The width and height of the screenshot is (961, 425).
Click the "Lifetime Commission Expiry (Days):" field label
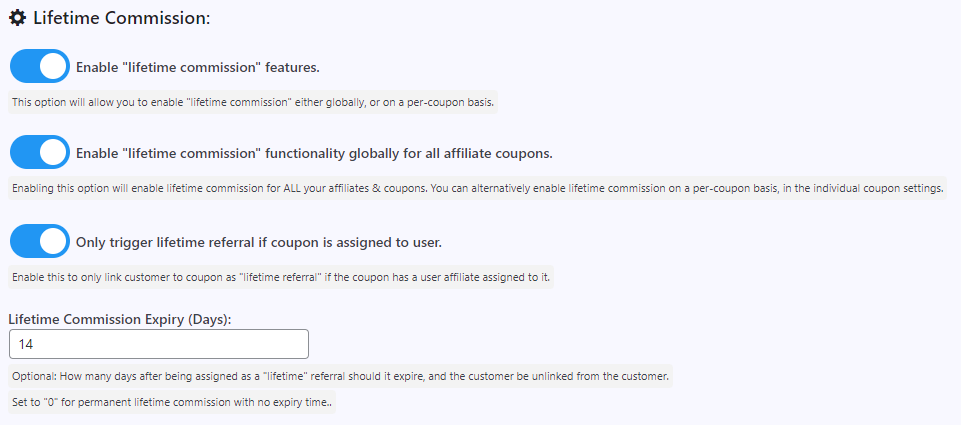pyautogui.click(x=120, y=319)
